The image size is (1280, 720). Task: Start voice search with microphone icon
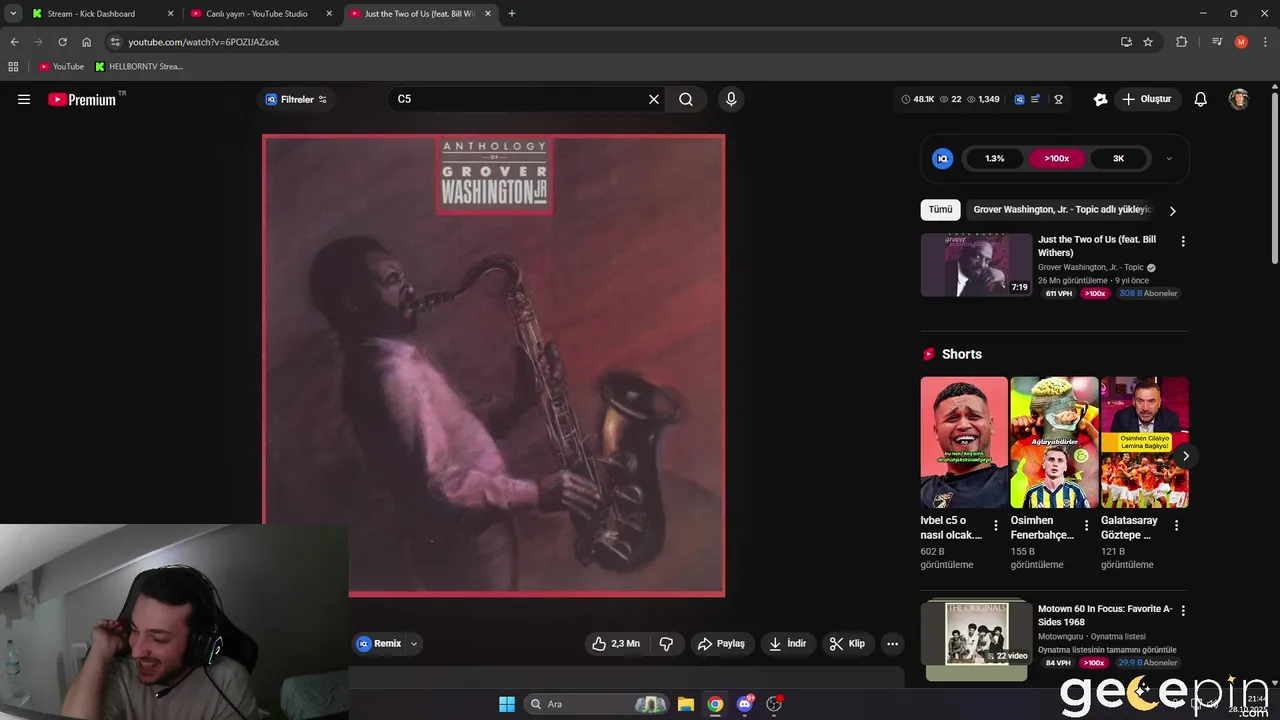tap(731, 99)
